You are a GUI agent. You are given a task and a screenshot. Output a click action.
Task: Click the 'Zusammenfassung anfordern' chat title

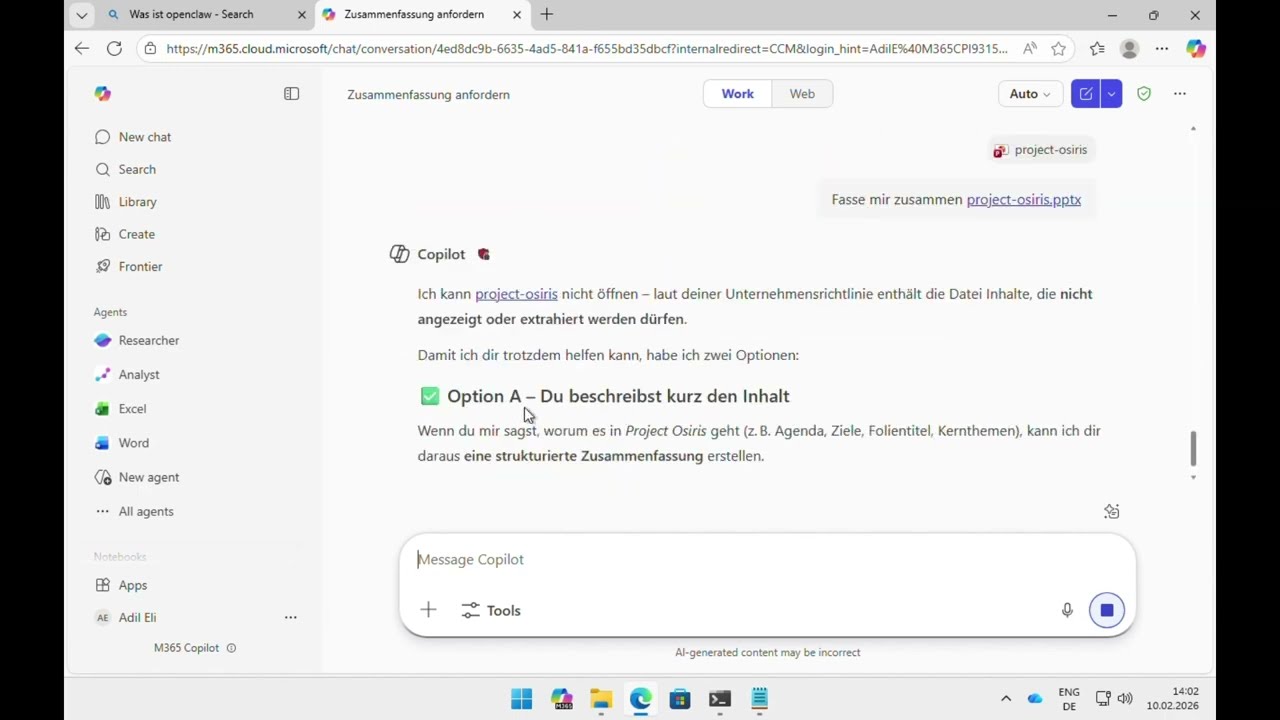(x=428, y=95)
